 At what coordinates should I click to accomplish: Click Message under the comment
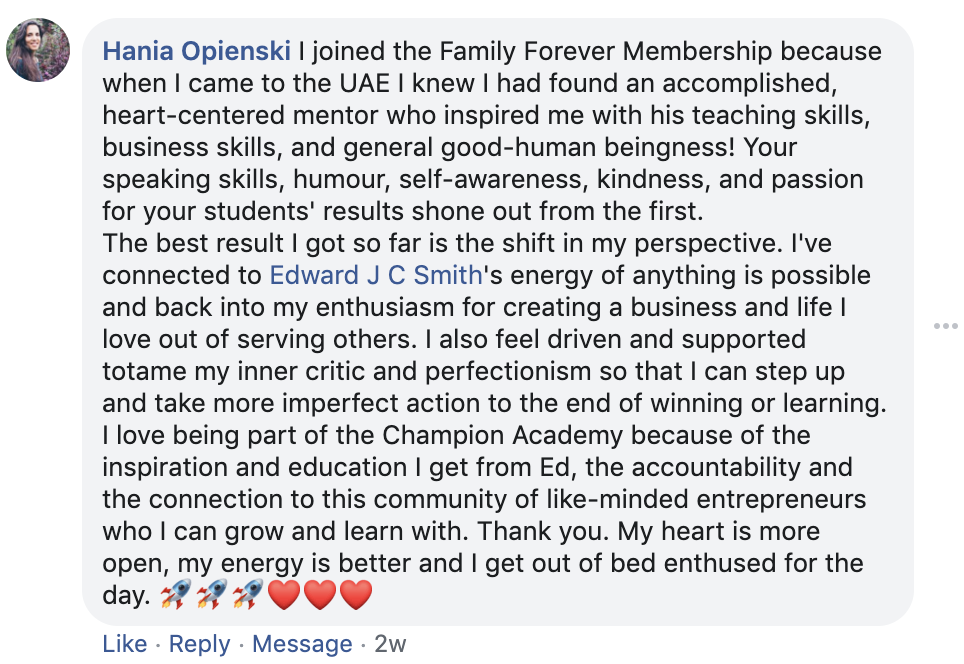click(302, 644)
